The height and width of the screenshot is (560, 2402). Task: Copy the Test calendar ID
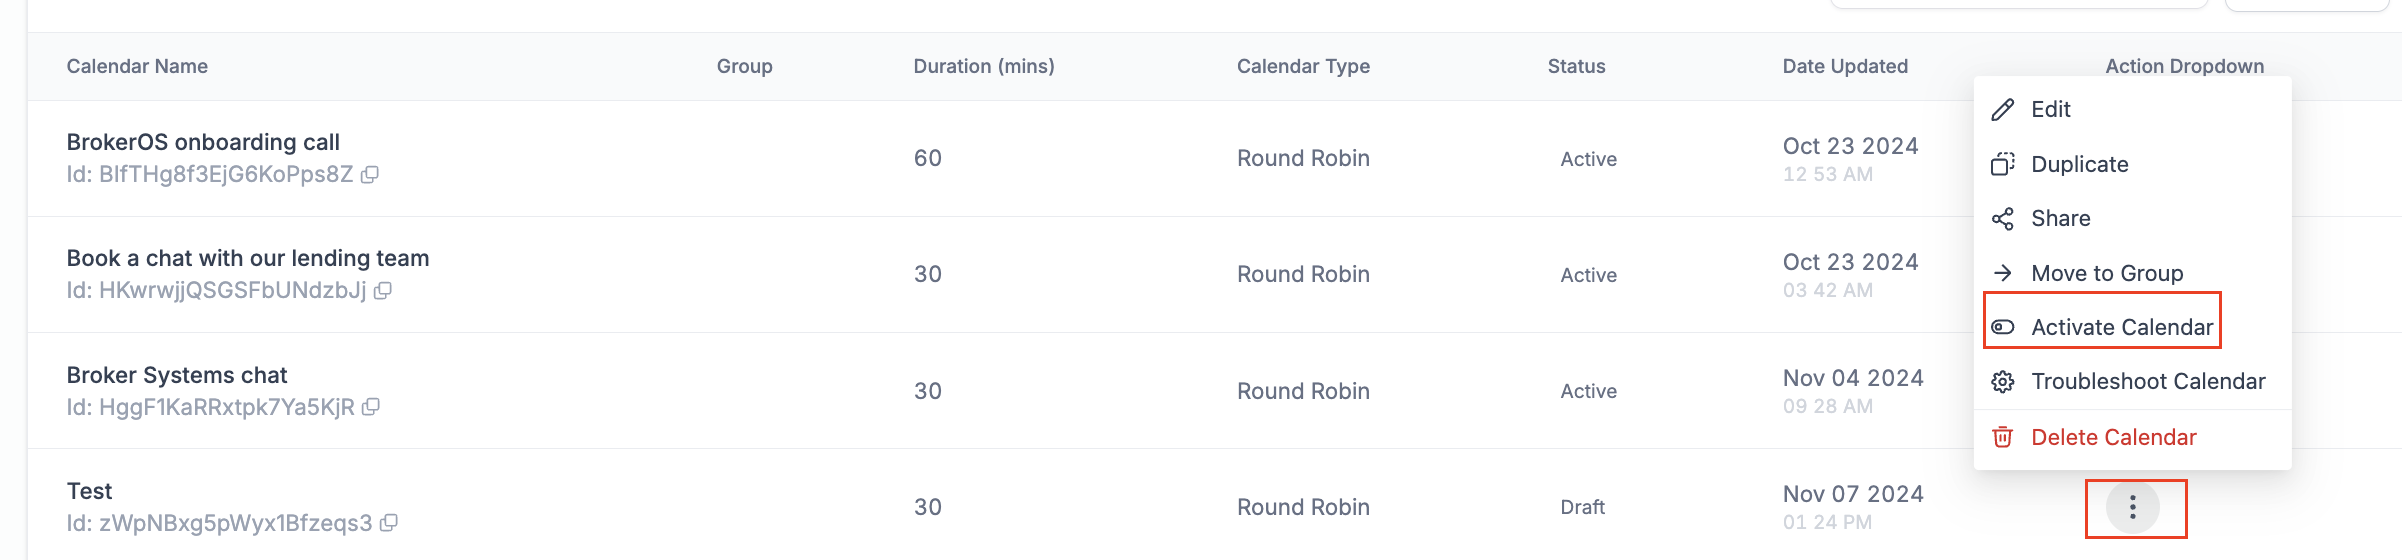(x=388, y=523)
